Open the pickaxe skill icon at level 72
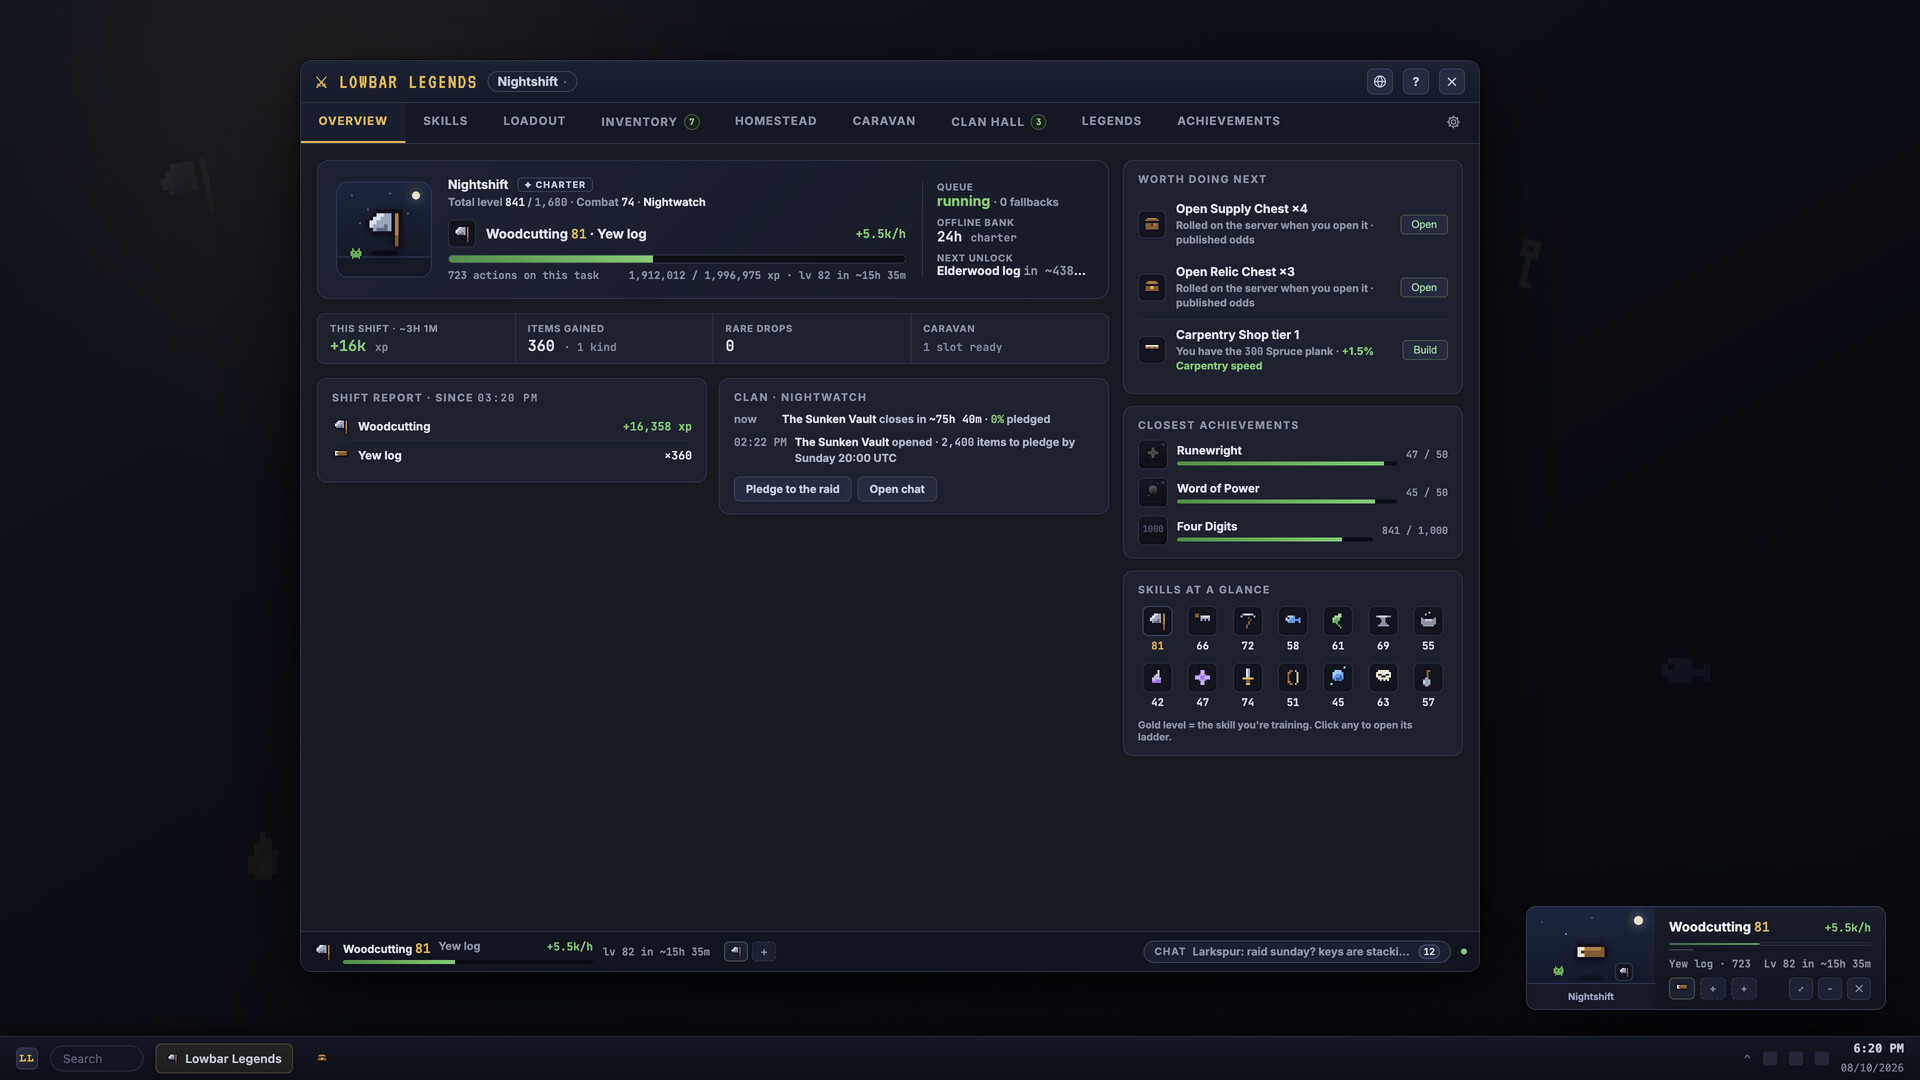The height and width of the screenshot is (1080, 1920). (x=1247, y=621)
